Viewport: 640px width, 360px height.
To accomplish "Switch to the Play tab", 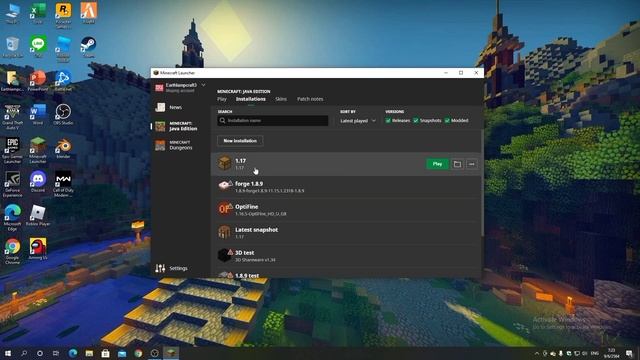I will [x=222, y=99].
